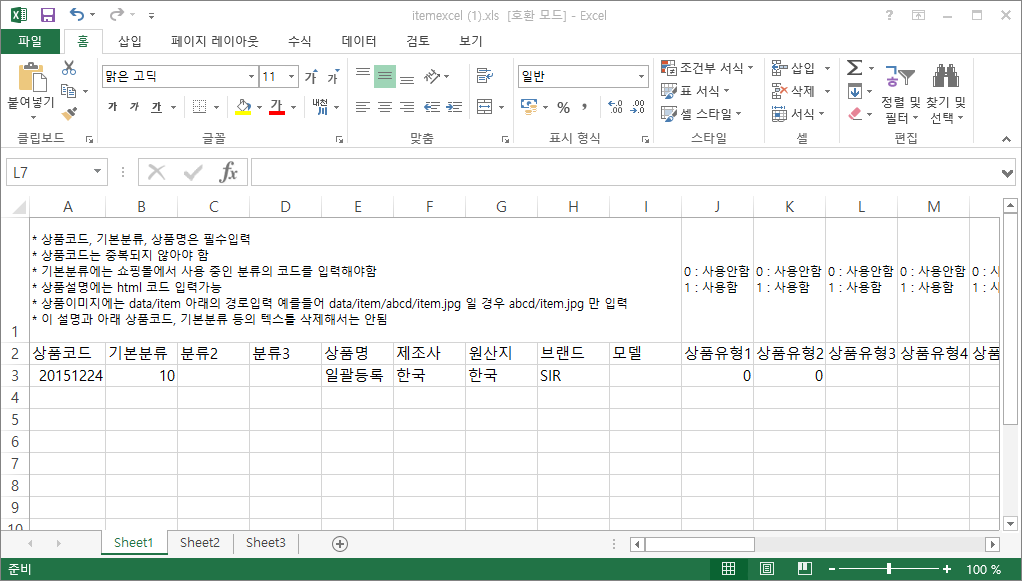Cut selection with the scissors icon
The image size is (1022, 581).
click(x=69, y=68)
